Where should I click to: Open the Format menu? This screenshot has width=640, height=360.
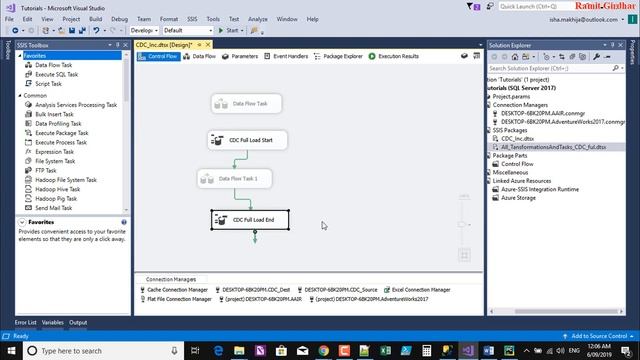coord(169,19)
